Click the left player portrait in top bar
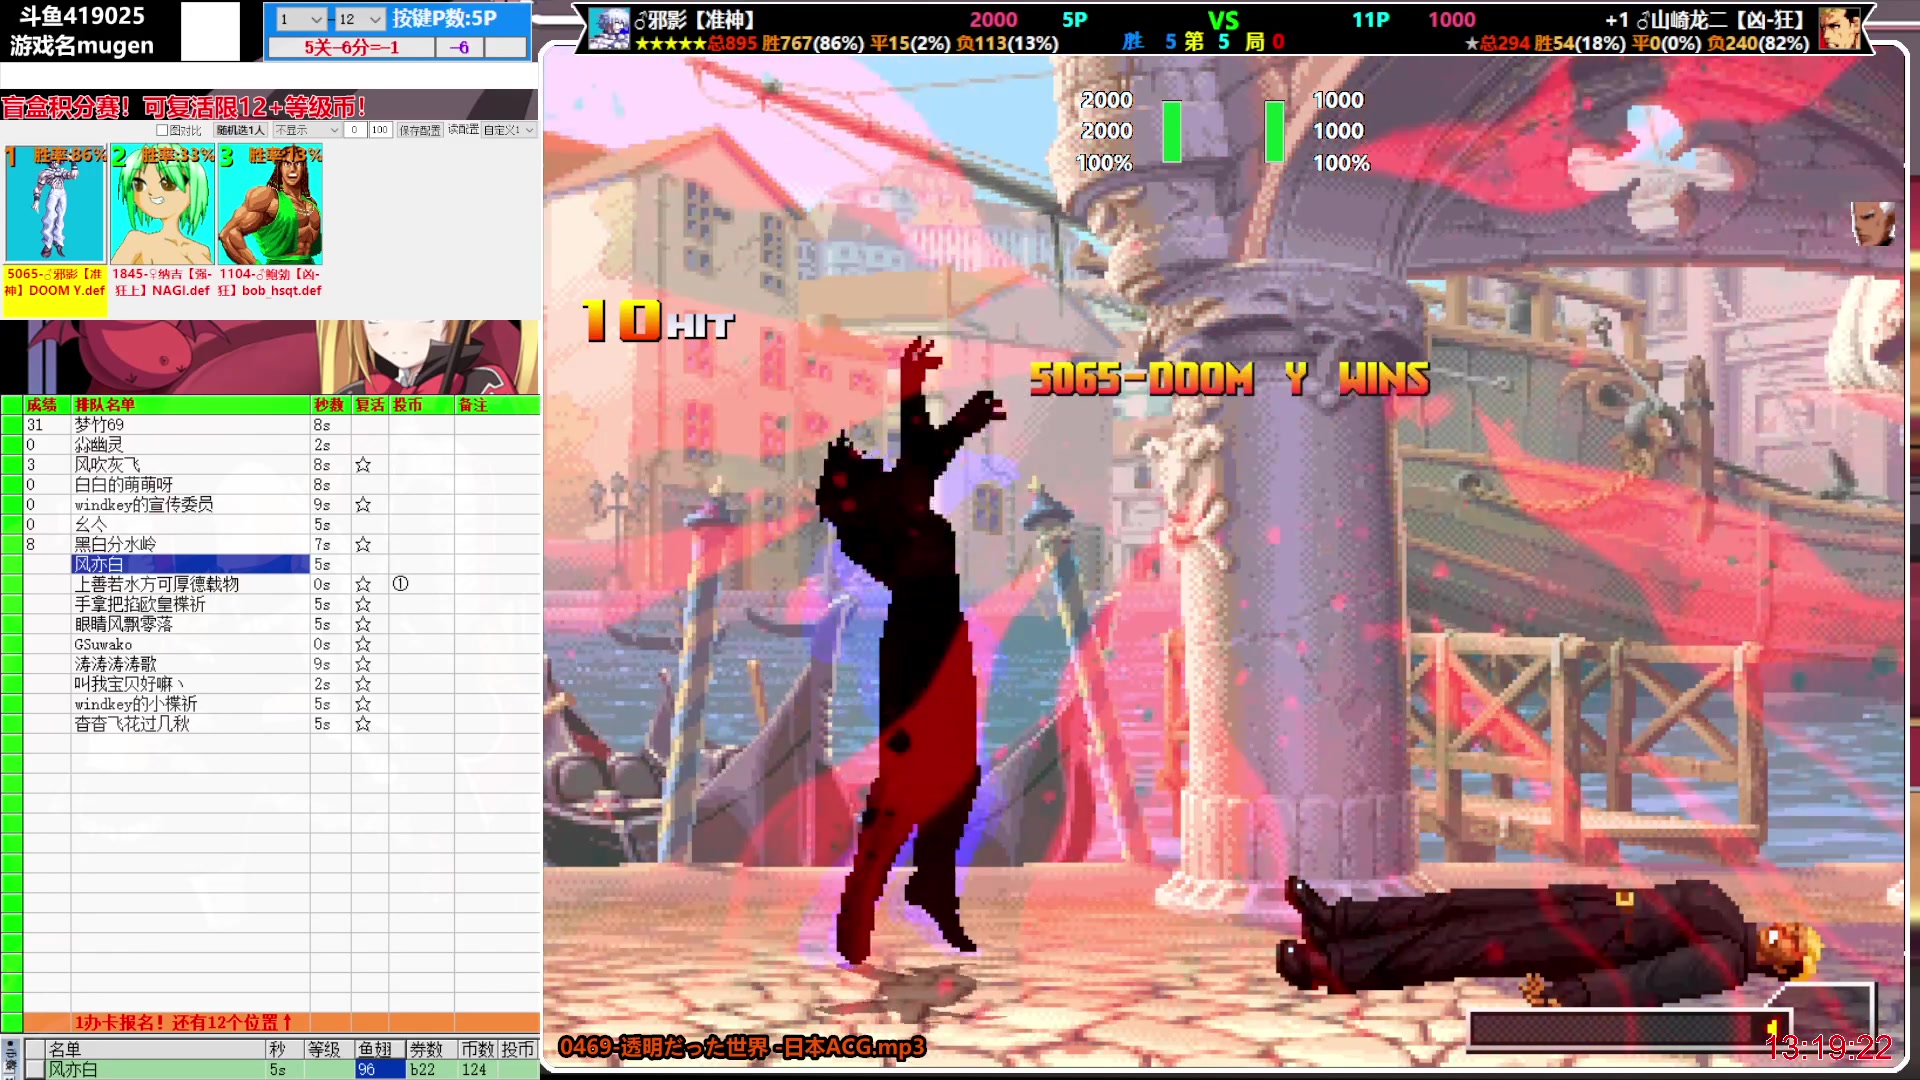Image resolution: width=1920 pixels, height=1080 pixels. [x=609, y=29]
